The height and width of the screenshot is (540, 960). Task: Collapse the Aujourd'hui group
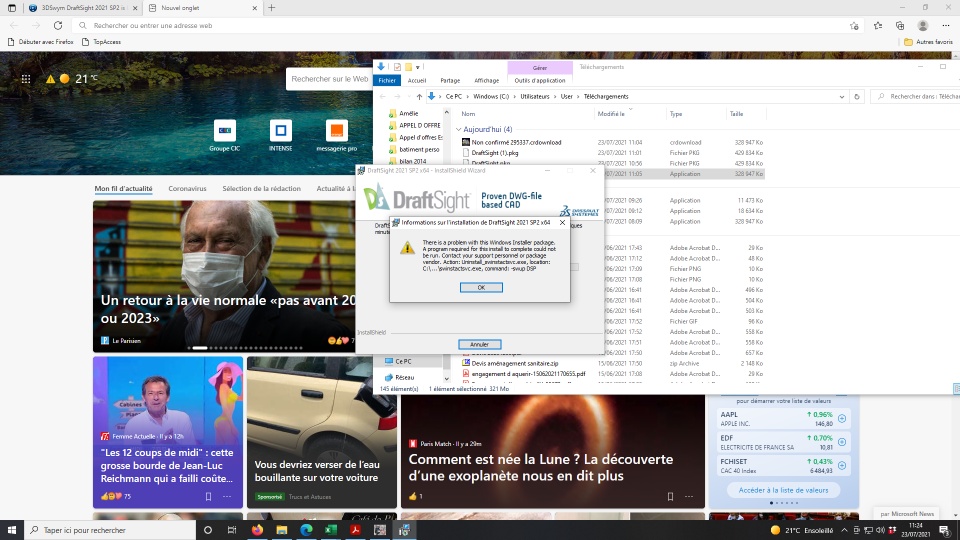(459, 130)
